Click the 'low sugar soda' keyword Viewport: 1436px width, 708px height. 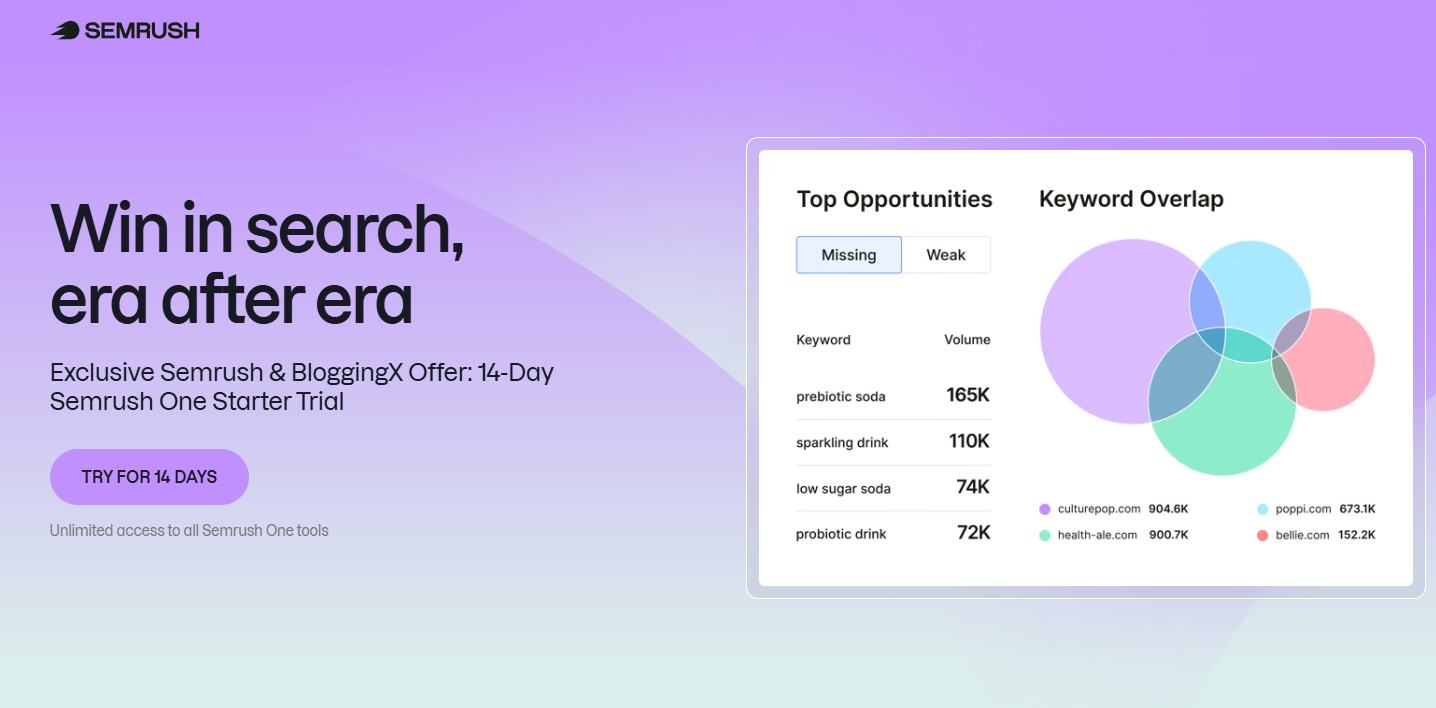[843, 489]
